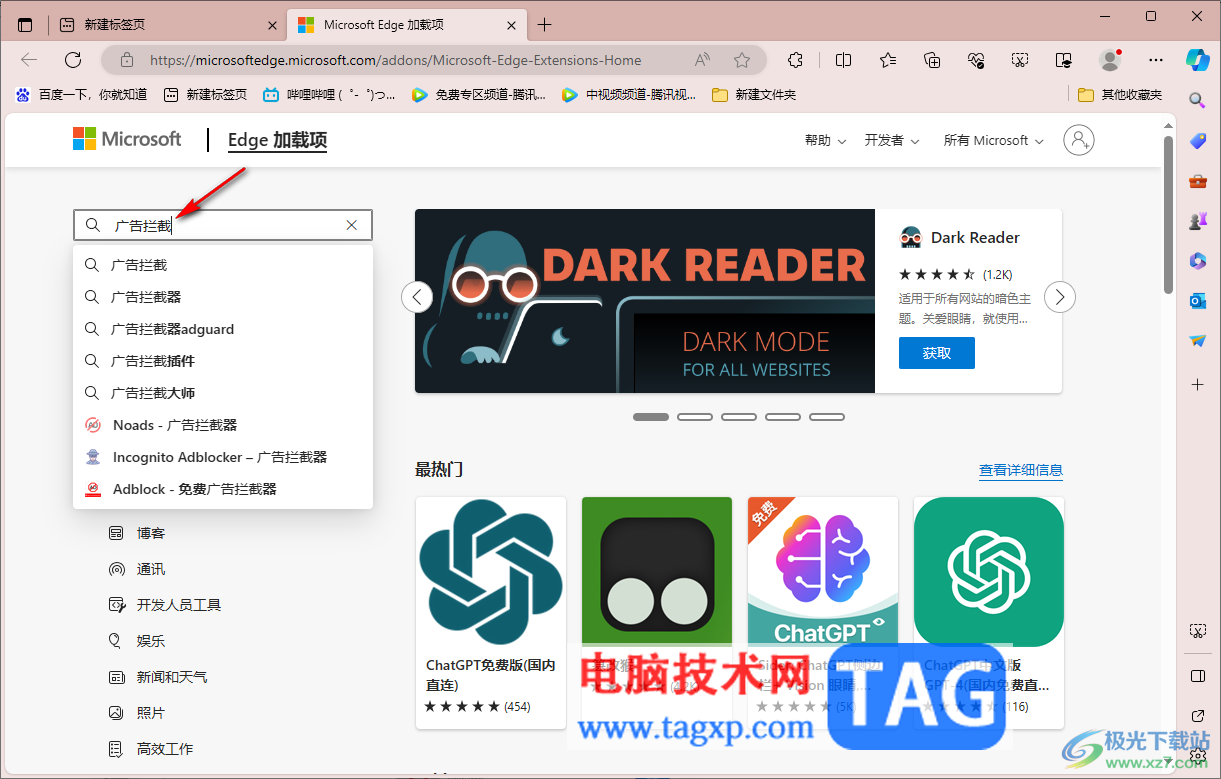Open the browser profile avatar
This screenshot has height=779, width=1221.
tap(1110, 60)
